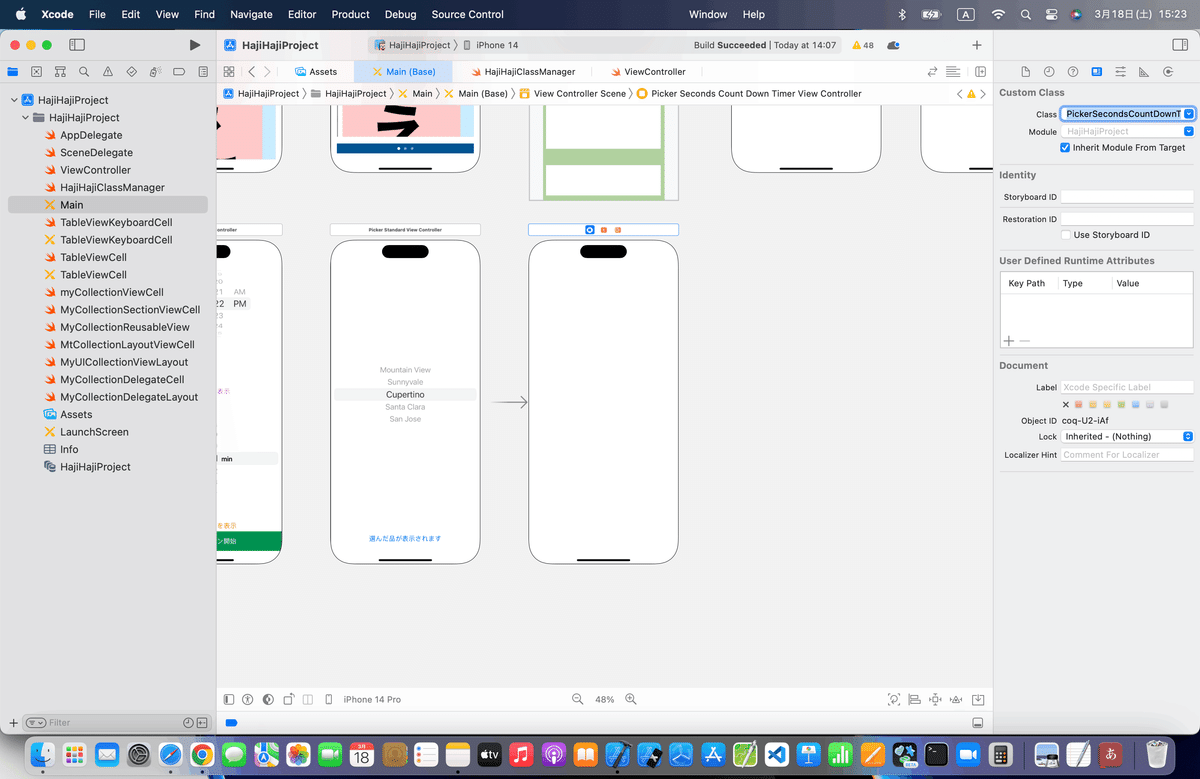Open the navigator filter options dropdown
The image size is (1200, 779).
tap(36, 722)
